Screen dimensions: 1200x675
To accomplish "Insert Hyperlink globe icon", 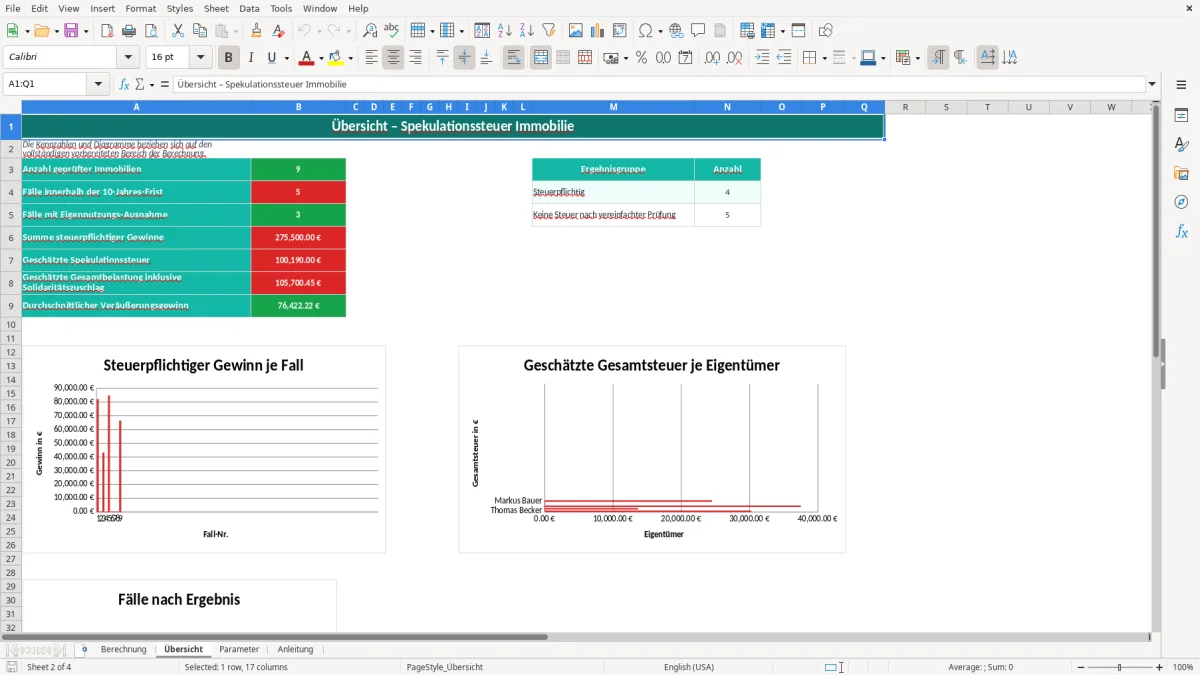I will (x=676, y=31).
